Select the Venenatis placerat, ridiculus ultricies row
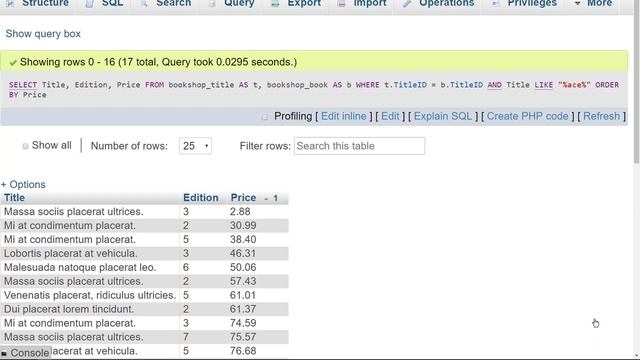The height and width of the screenshot is (360, 640). click(144, 295)
